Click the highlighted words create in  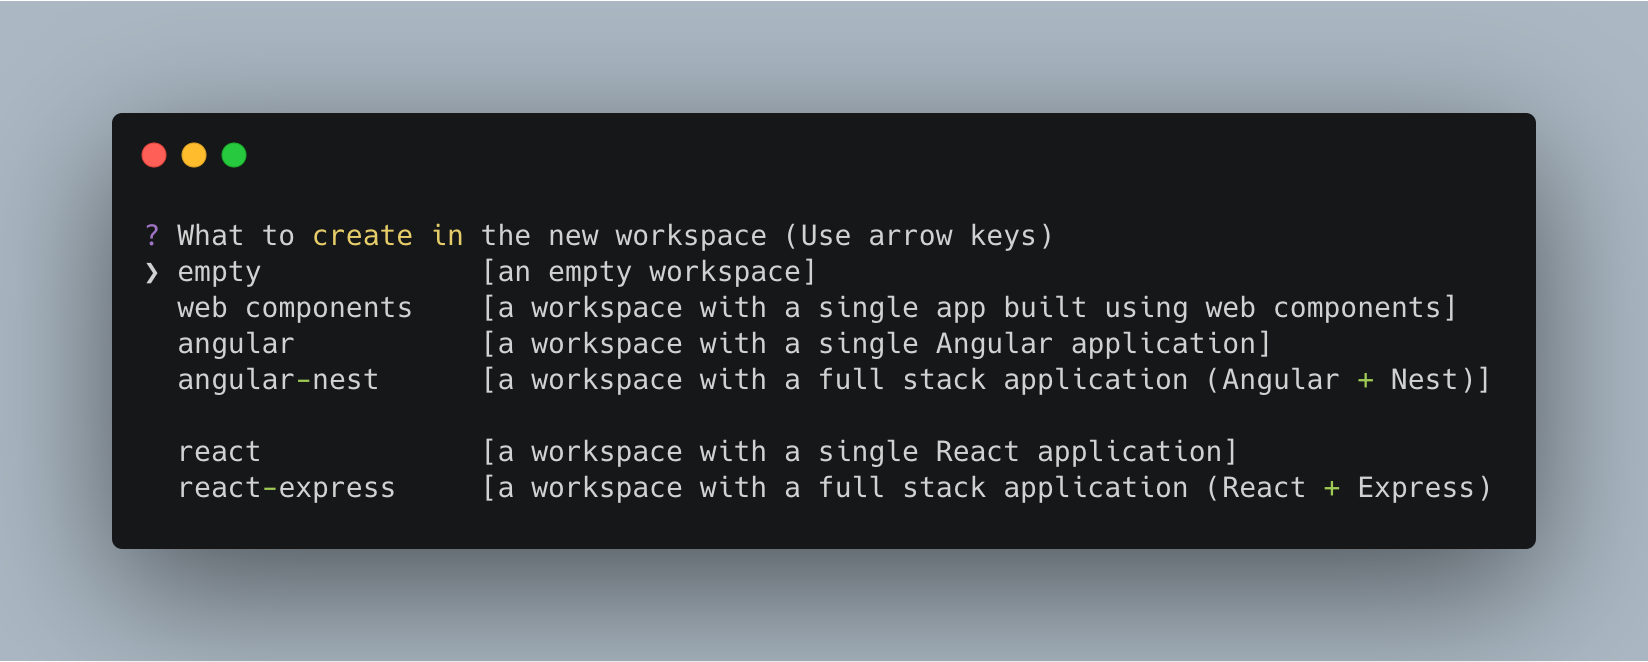pyautogui.click(x=387, y=235)
